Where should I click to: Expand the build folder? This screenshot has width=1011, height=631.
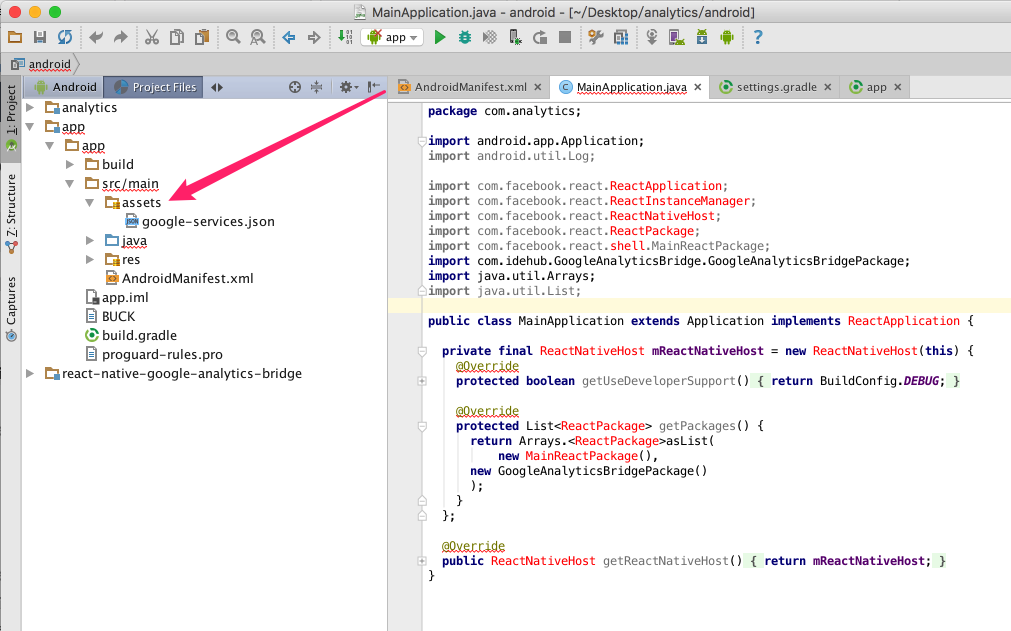coord(70,164)
